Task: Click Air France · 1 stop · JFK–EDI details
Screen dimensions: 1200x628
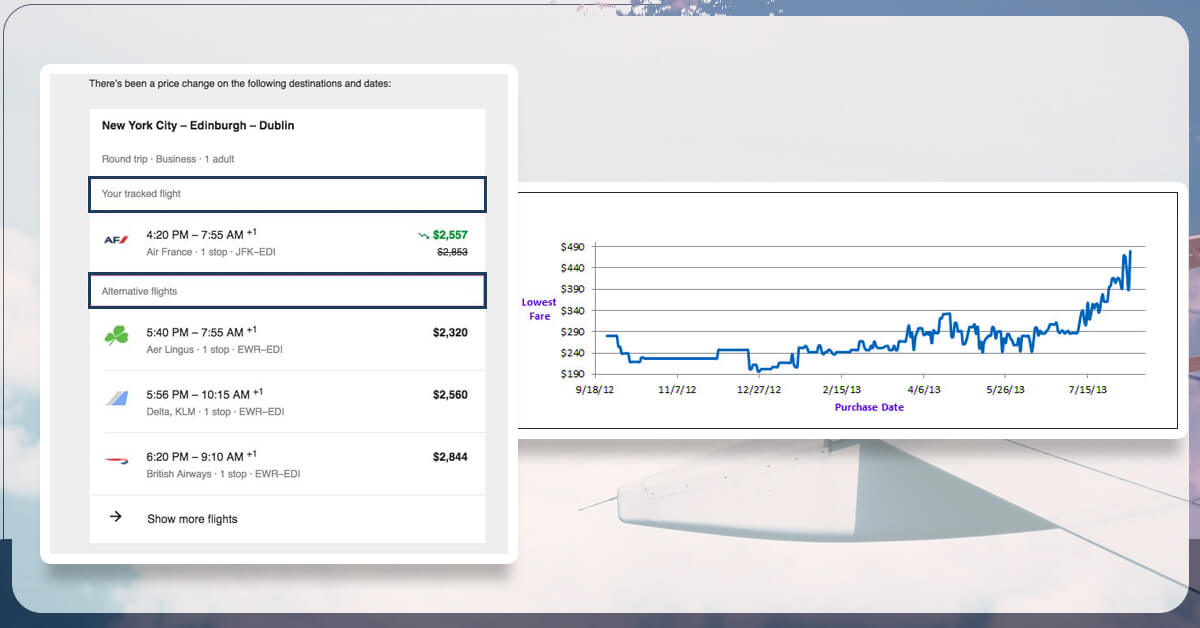Action: tap(210, 252)
